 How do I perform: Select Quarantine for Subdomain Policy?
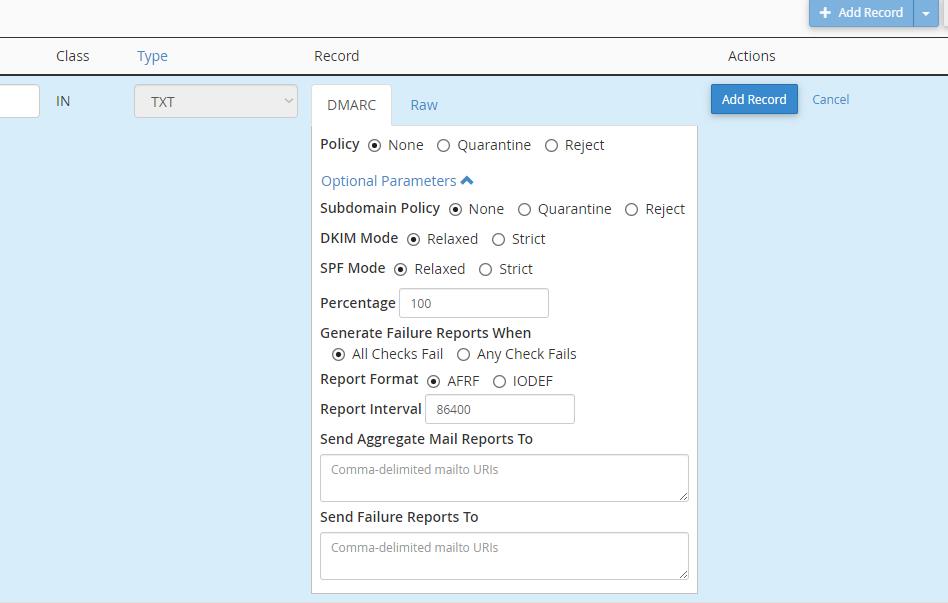[x=524, y=209]
